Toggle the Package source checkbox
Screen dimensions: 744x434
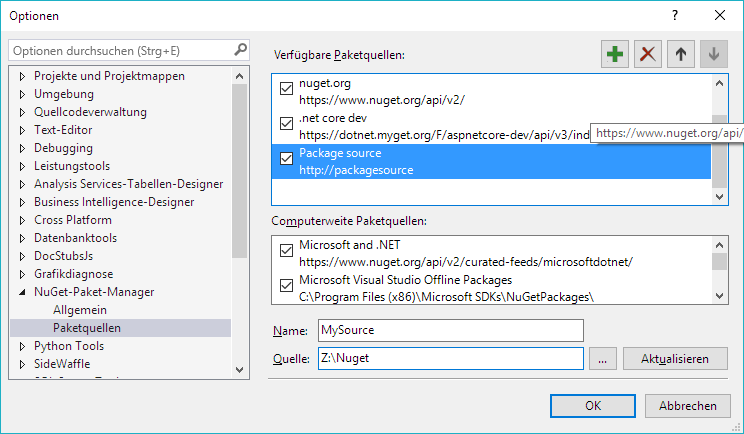point(286,158)
